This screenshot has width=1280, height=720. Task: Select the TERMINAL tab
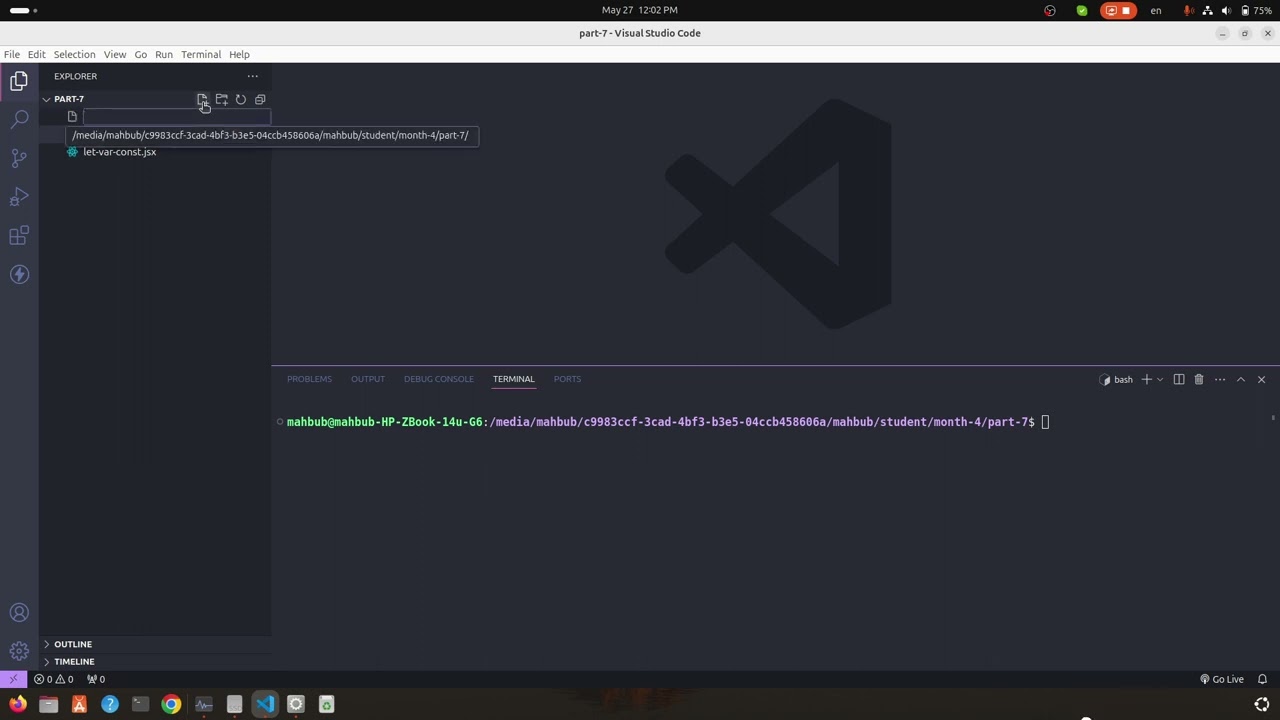tap(514, 379)
